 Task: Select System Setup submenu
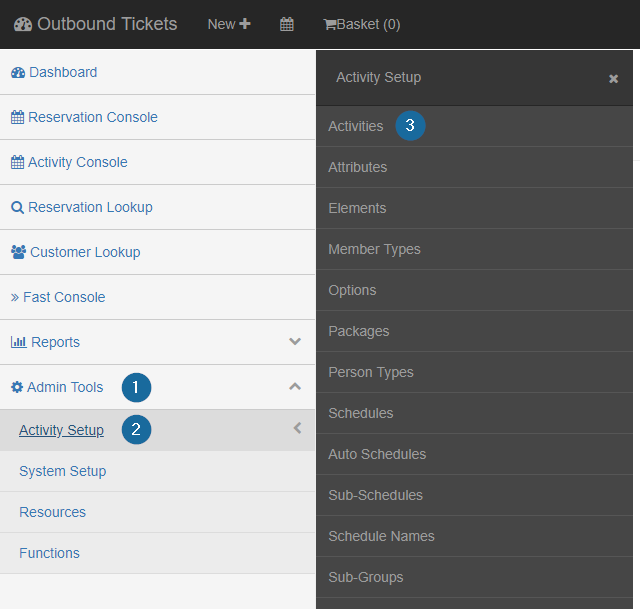click(62, 471)
